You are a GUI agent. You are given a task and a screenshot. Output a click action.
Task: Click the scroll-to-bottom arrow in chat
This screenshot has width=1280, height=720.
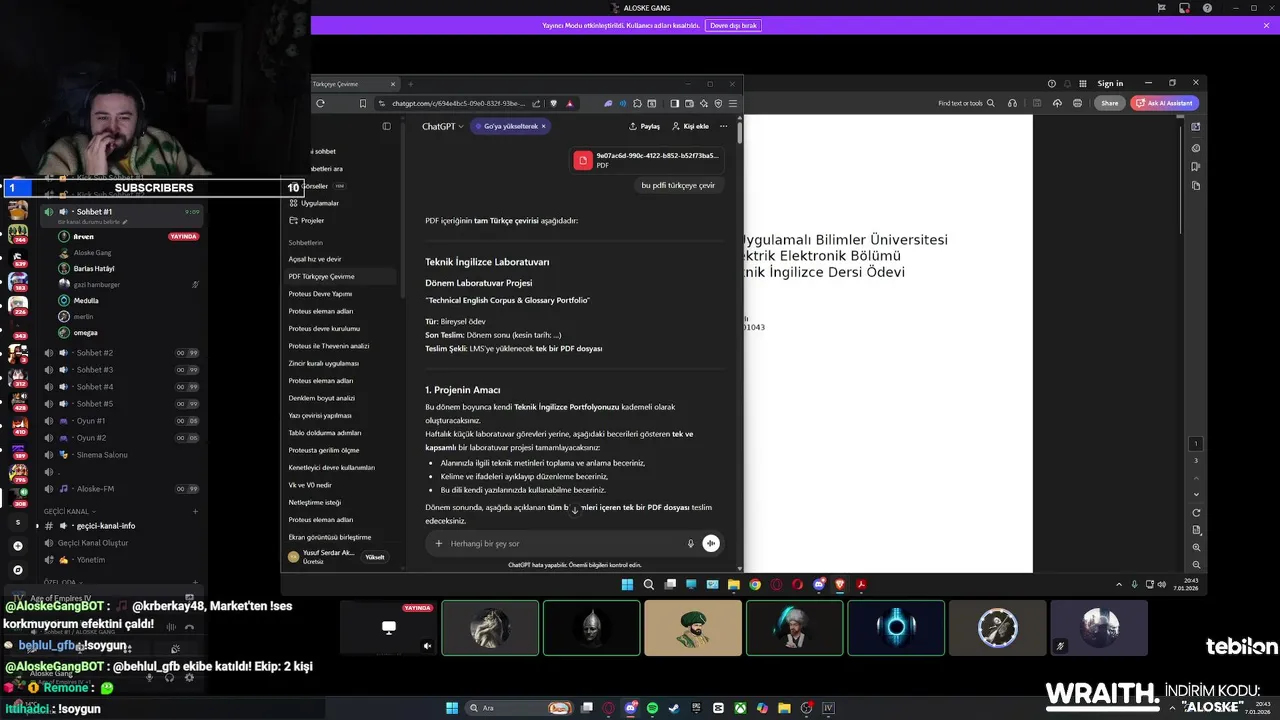point(574,510)
